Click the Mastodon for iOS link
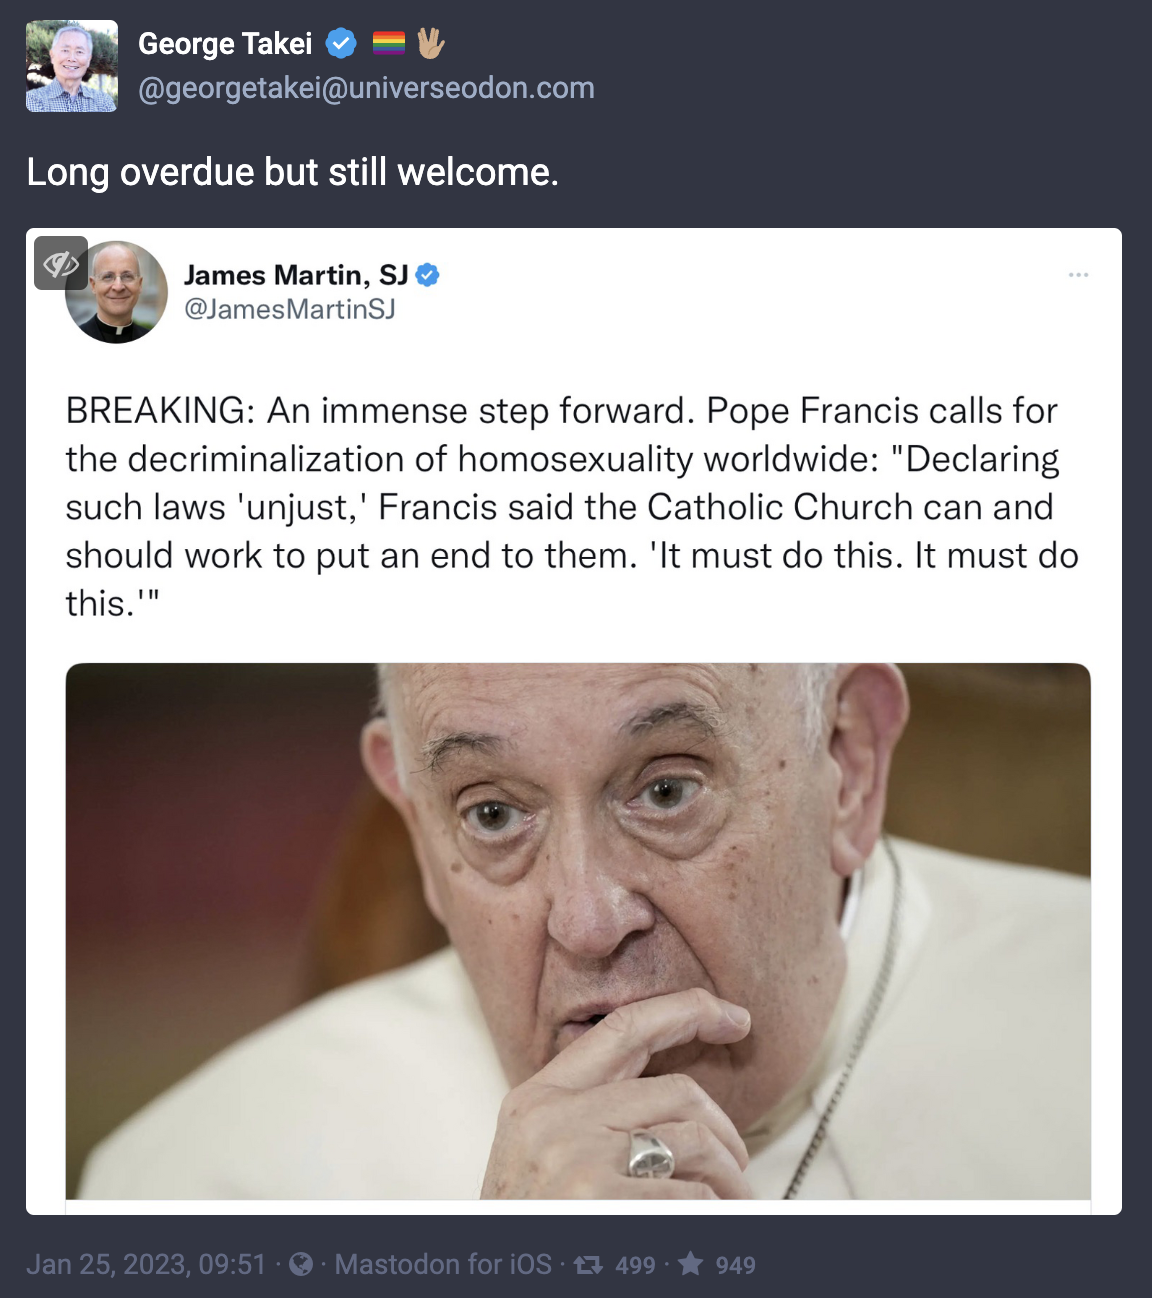The height and width of the screenshot is (1298, 1152). pos(443,1265)
